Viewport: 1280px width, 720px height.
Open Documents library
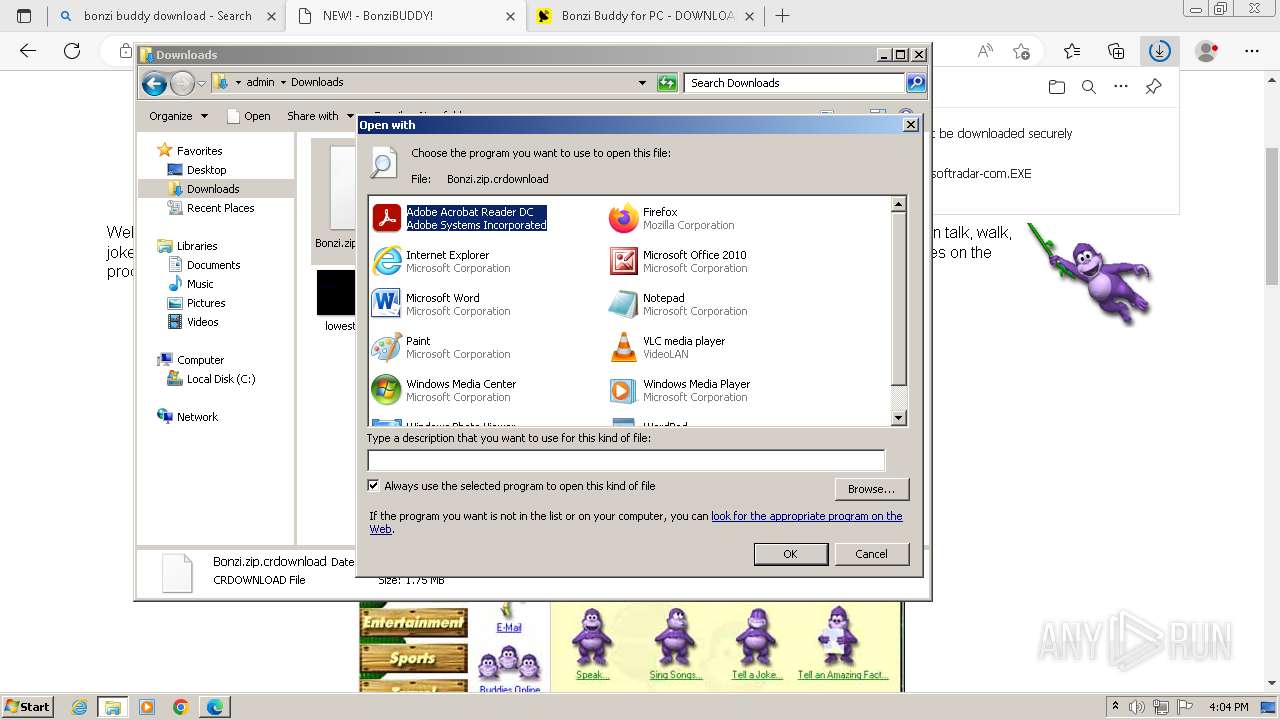coord(213,265)
